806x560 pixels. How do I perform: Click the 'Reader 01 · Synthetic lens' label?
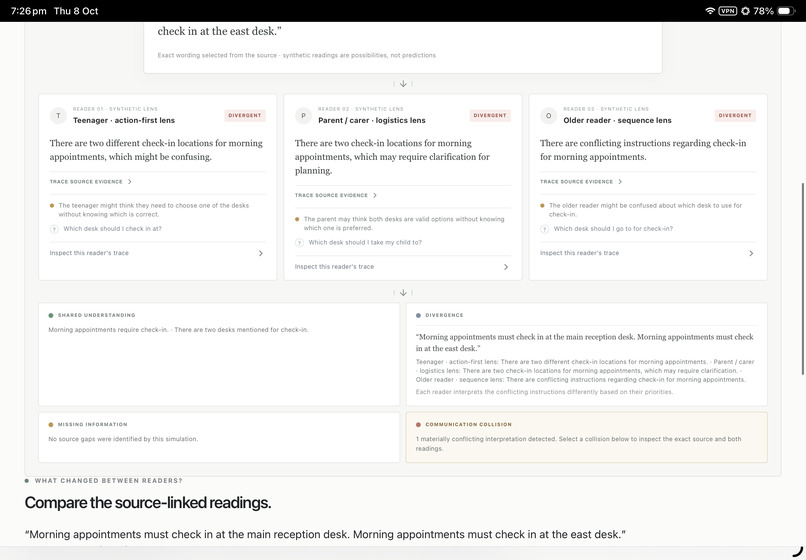[x=115, y=109]
